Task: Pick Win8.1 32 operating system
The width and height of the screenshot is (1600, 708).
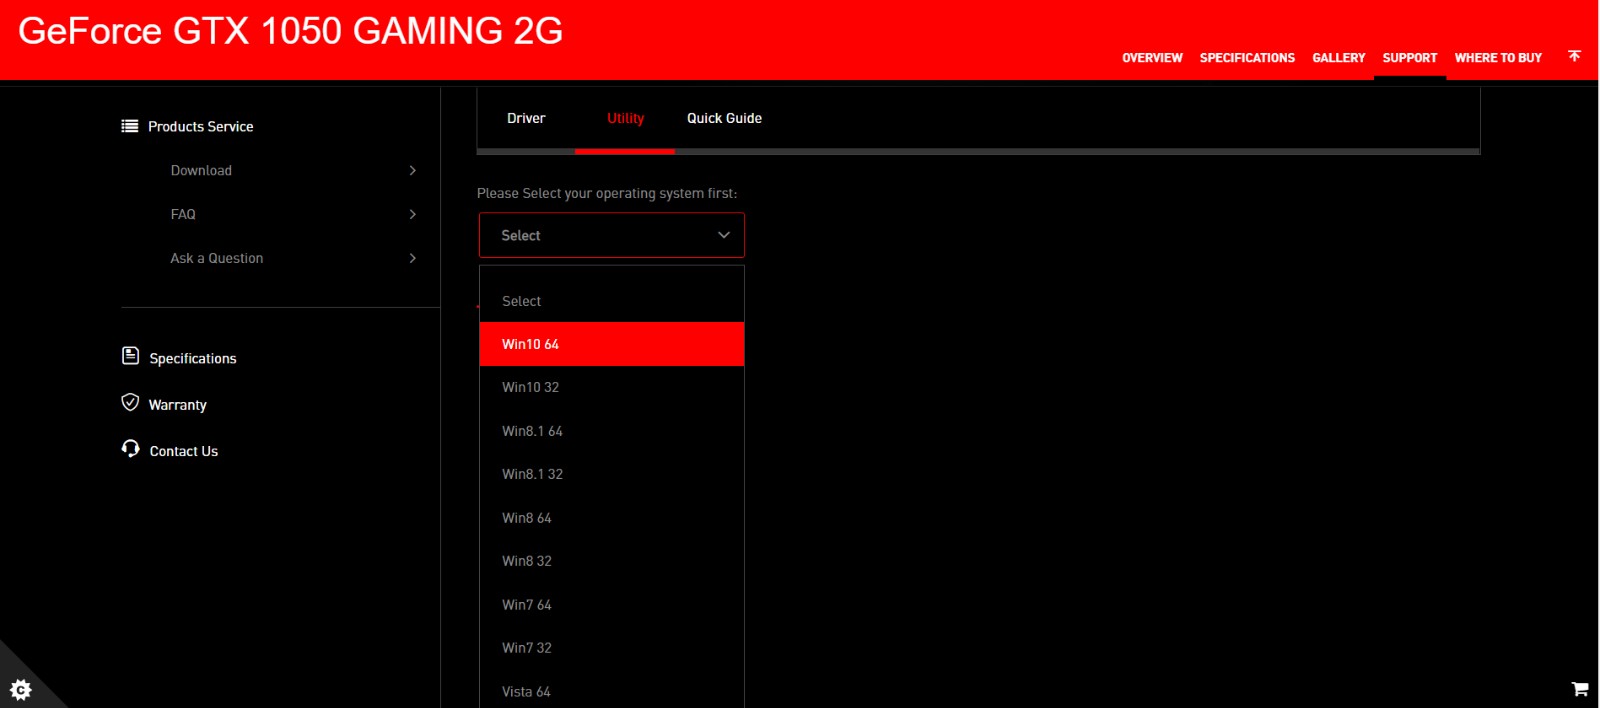Action: click(x=612, y=474)
